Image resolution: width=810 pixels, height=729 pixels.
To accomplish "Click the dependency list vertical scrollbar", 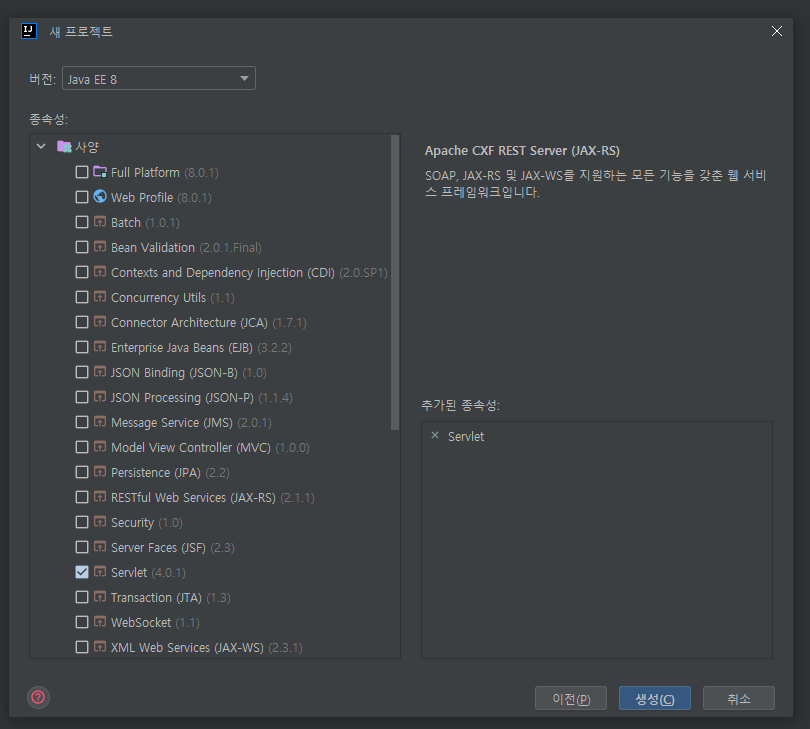I will point(395,282).
